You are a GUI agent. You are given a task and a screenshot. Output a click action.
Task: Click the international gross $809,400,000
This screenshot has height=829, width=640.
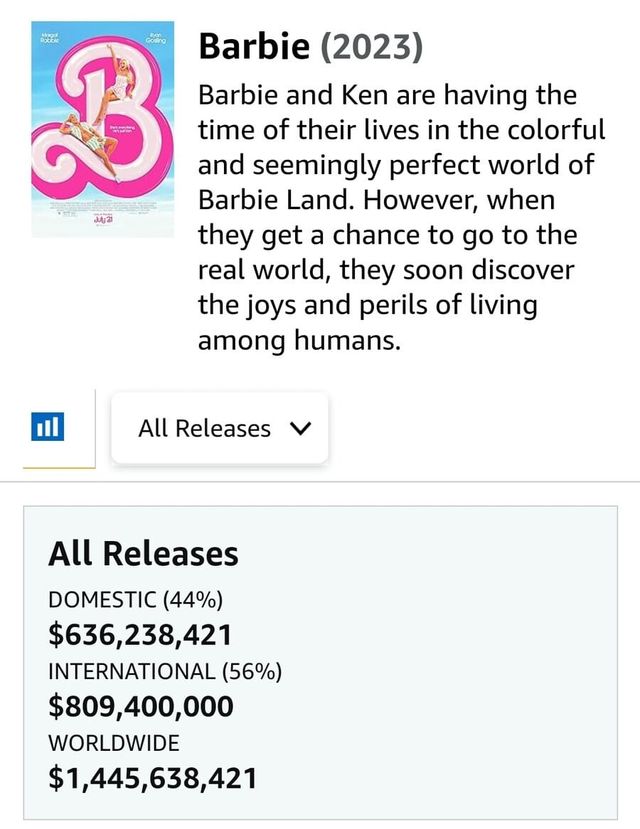pyautogui.click(x=141, y=706)
